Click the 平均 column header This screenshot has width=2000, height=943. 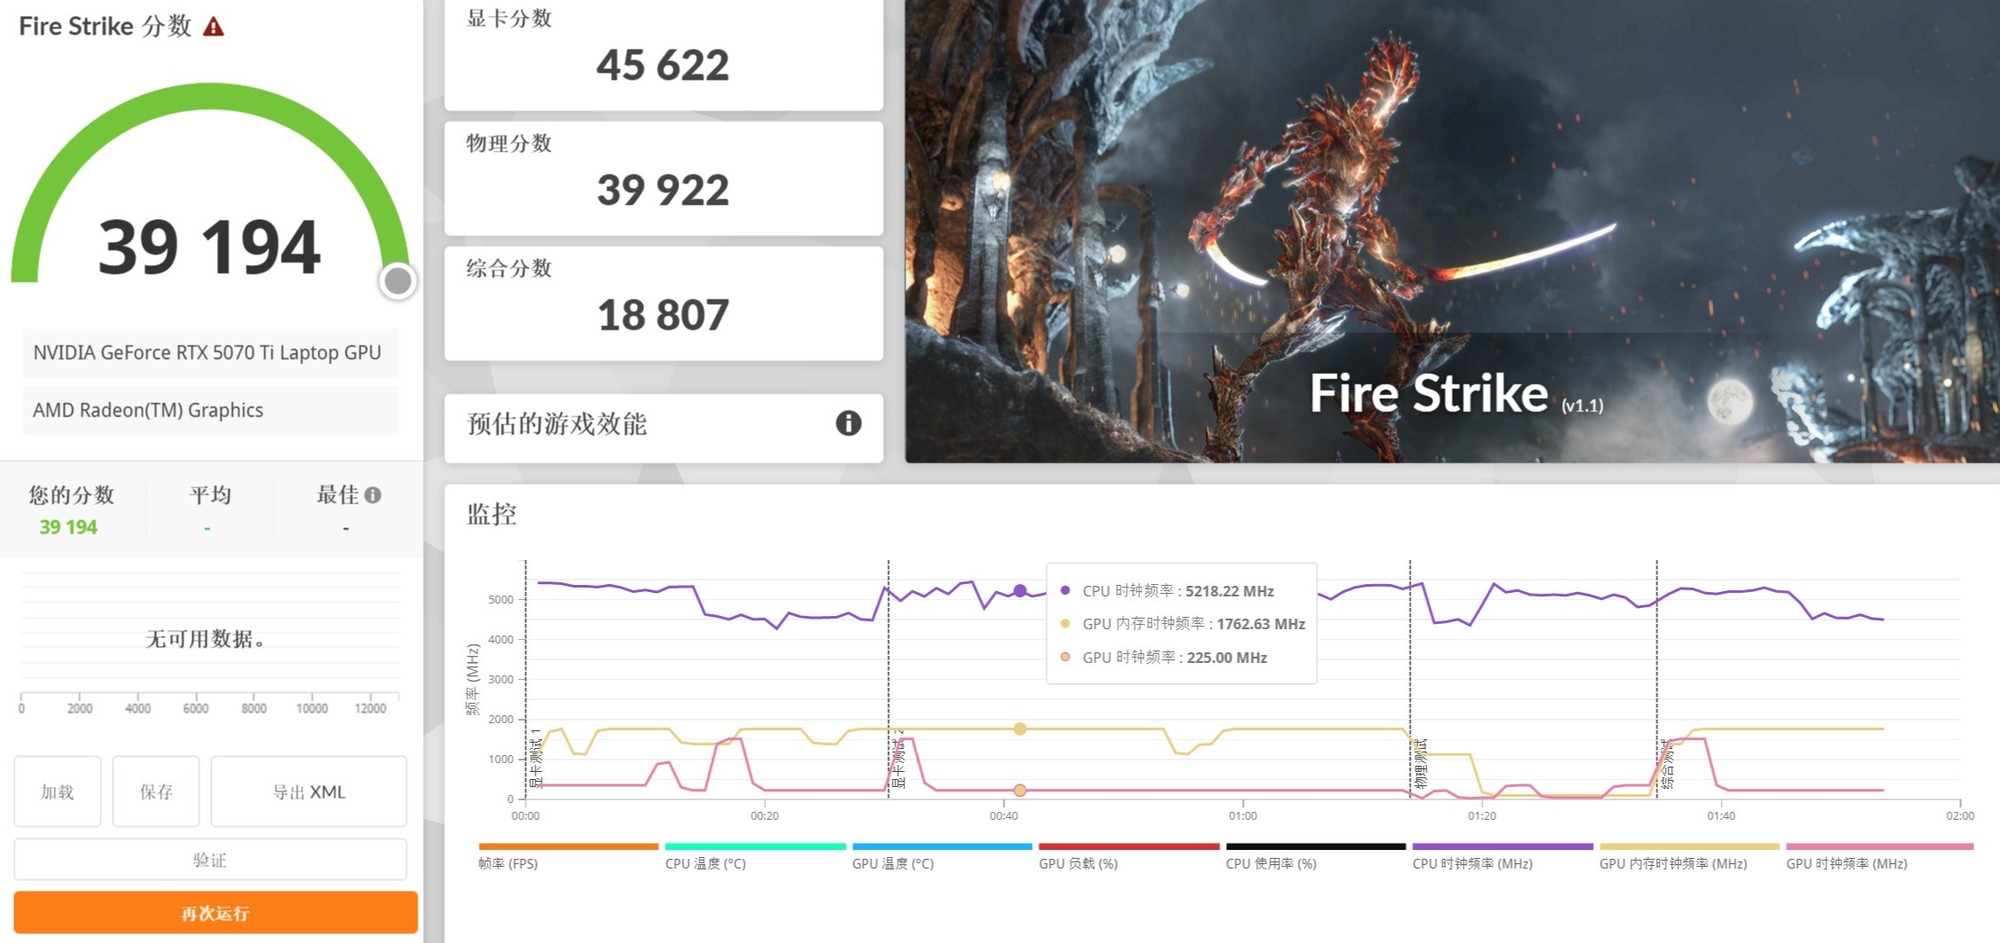(210, 495)
